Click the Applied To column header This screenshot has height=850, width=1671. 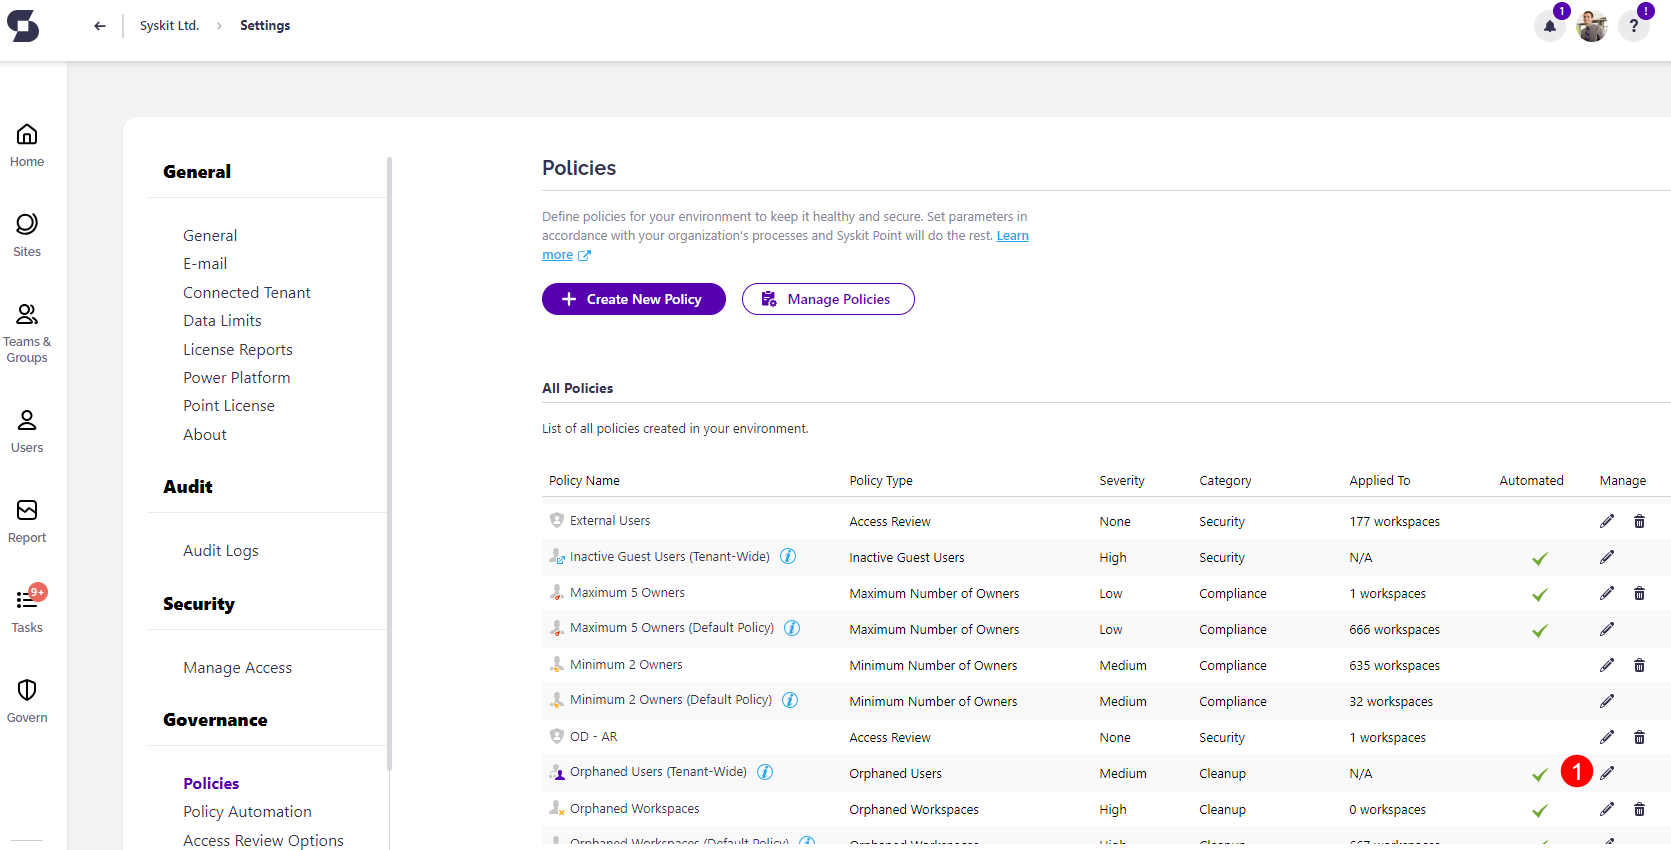1380,481
